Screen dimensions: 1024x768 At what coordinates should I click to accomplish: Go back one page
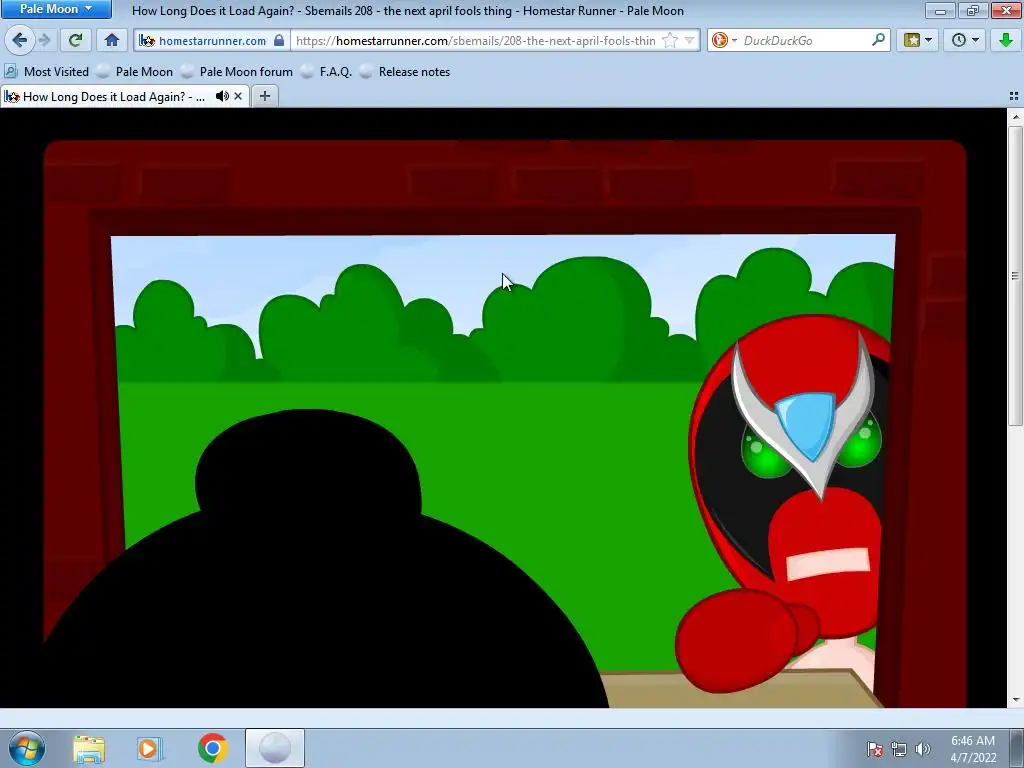pos(19,40)
